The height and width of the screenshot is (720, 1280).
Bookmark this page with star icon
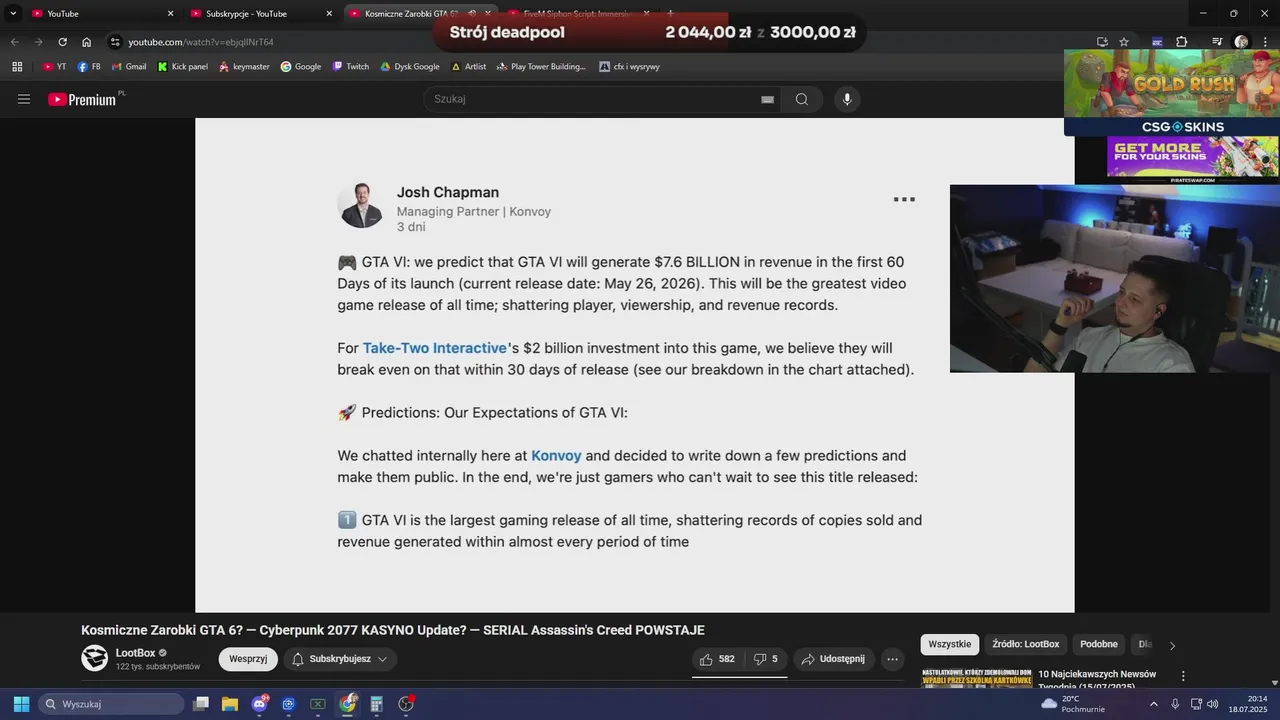1124,42
